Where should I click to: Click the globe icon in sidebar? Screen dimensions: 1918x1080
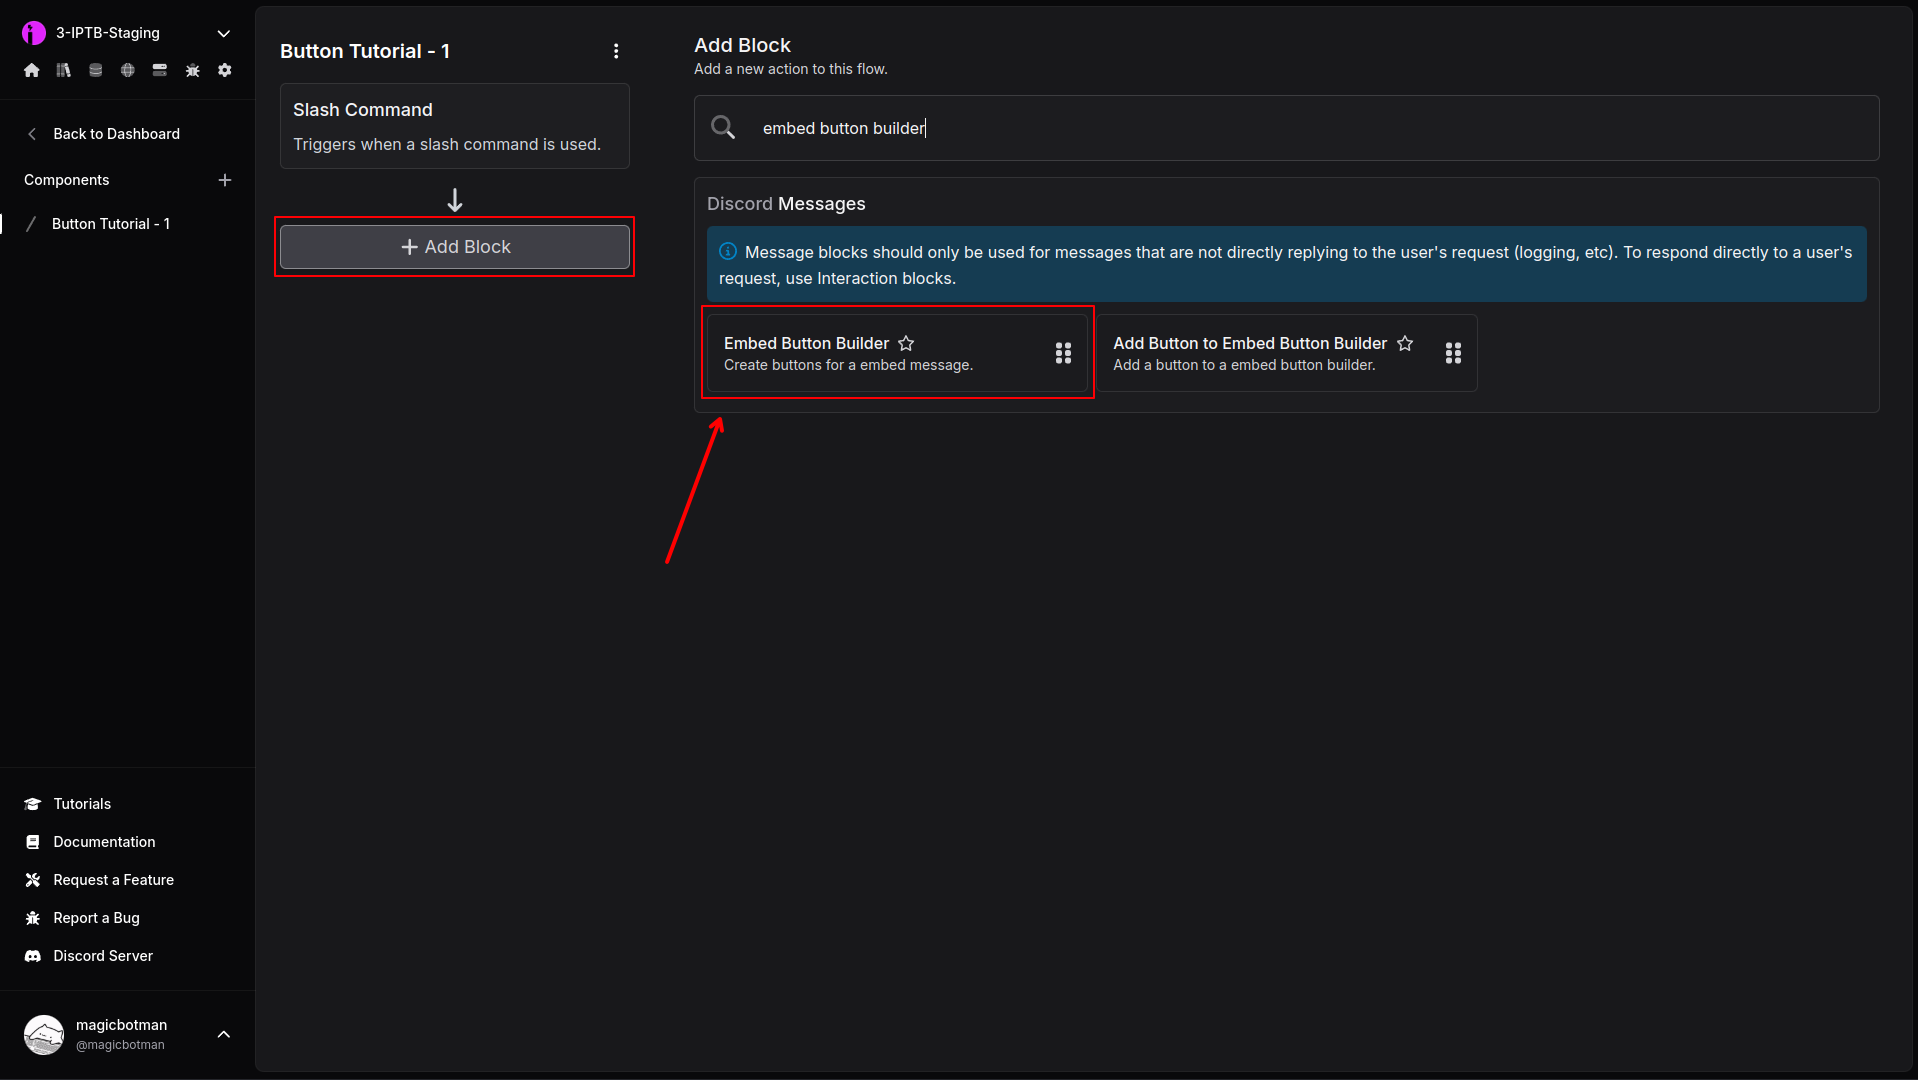(x=128, y=70)
